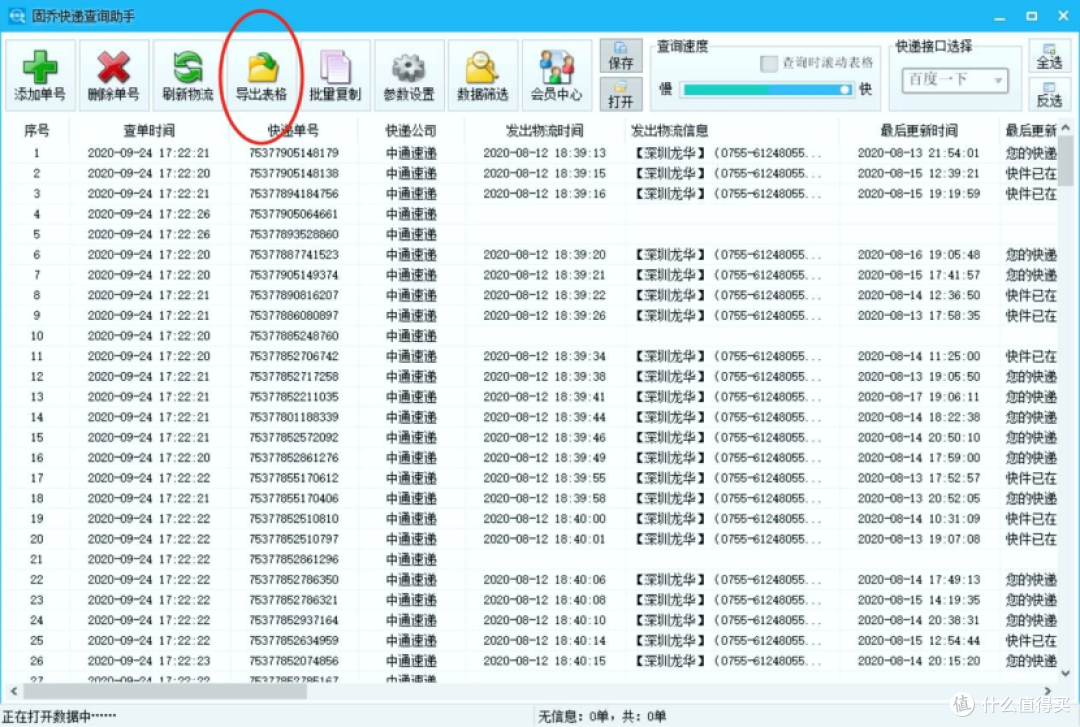Select tracking number 75377905148179
The height and width of the screenshot is (727, 1080).
pyautogui.click(x=294, y=153)
